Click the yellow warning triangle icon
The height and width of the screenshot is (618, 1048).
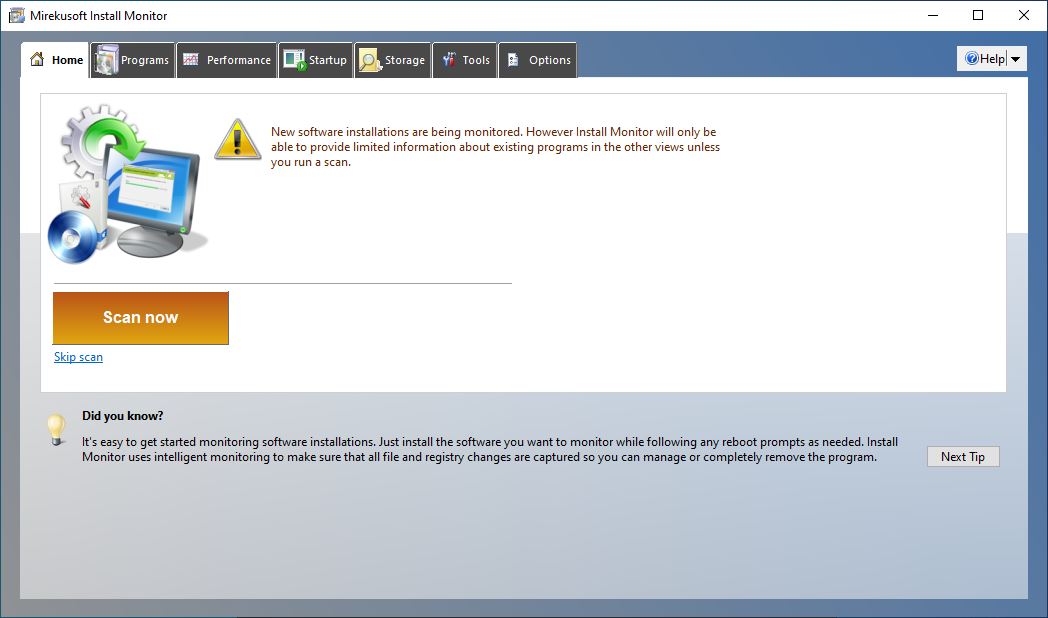coord(237,140)
